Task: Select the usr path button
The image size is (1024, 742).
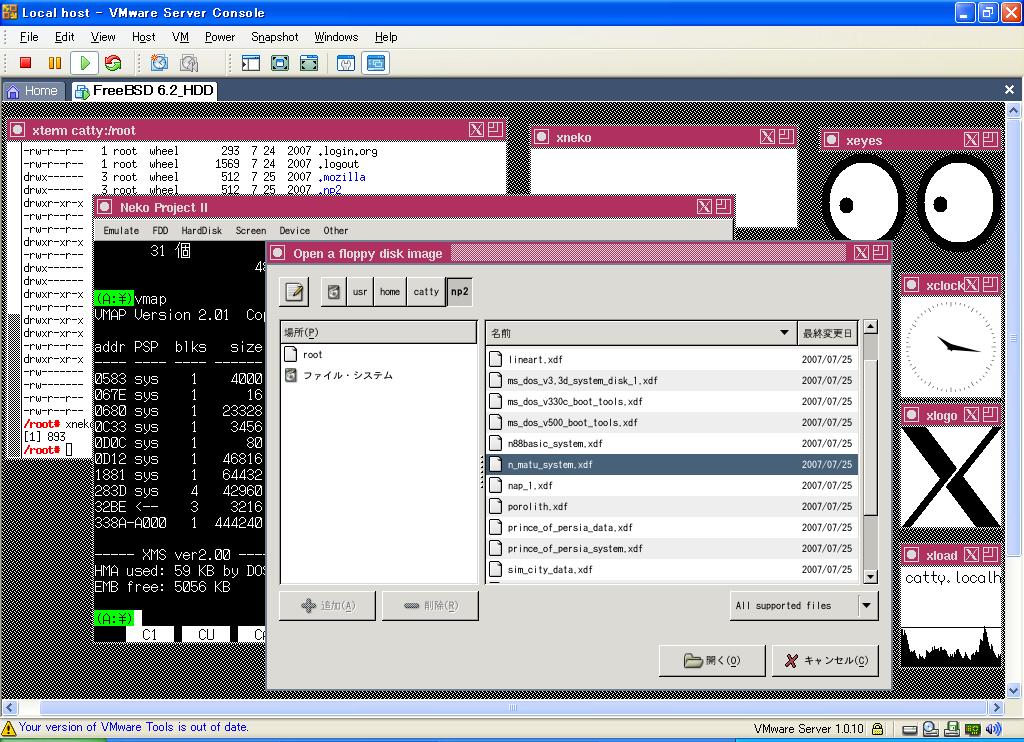Action: click(360, 291)
